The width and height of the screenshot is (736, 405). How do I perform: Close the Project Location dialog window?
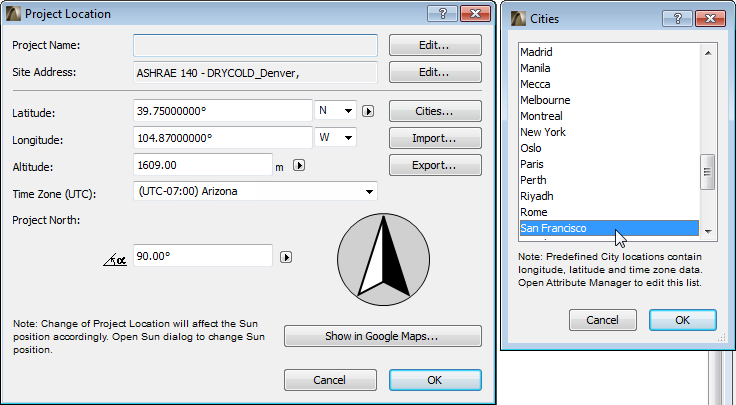click(x=475, y=14)
